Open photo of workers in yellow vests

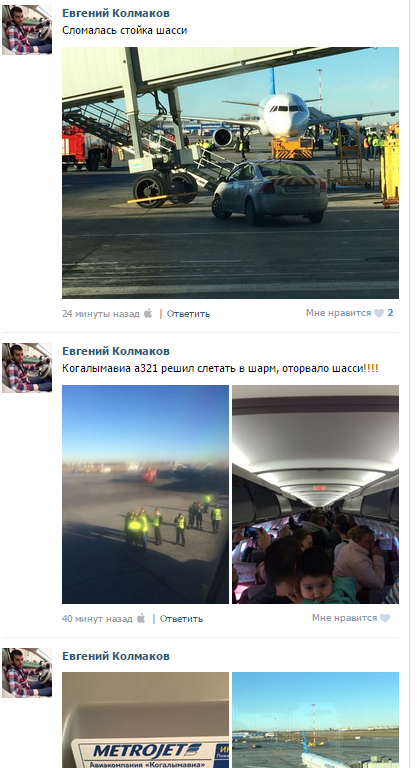[146, 494]
